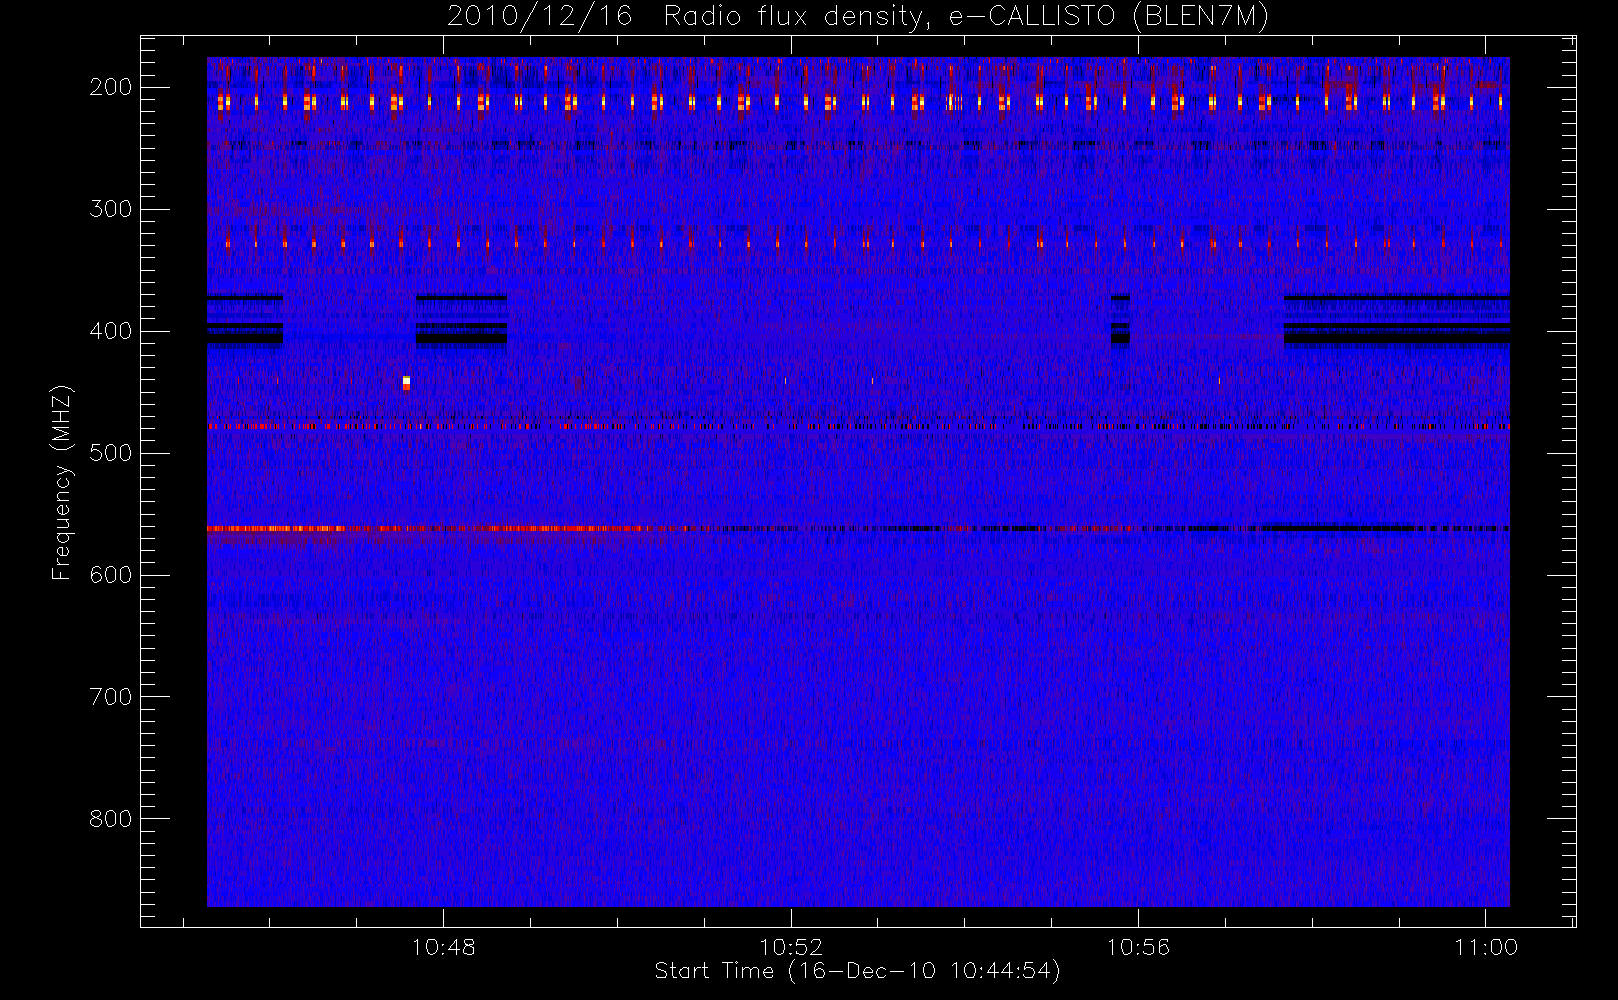Click the 700 frequency tick label

111,697
